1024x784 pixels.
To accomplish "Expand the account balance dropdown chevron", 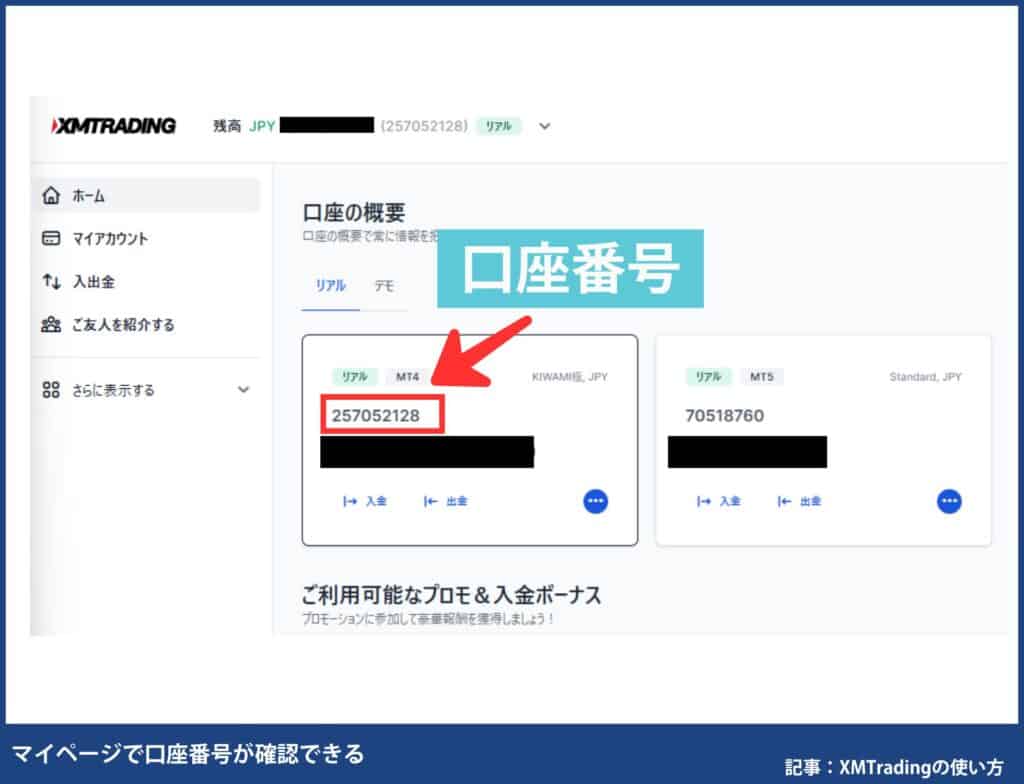I will (544, 126).
